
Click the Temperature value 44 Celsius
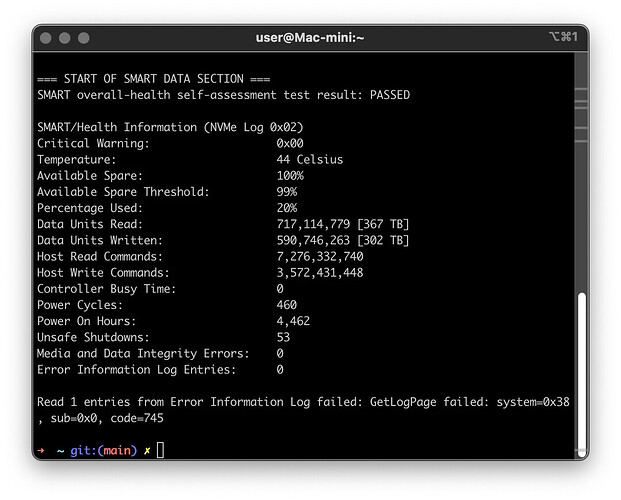tap(310, 160)
